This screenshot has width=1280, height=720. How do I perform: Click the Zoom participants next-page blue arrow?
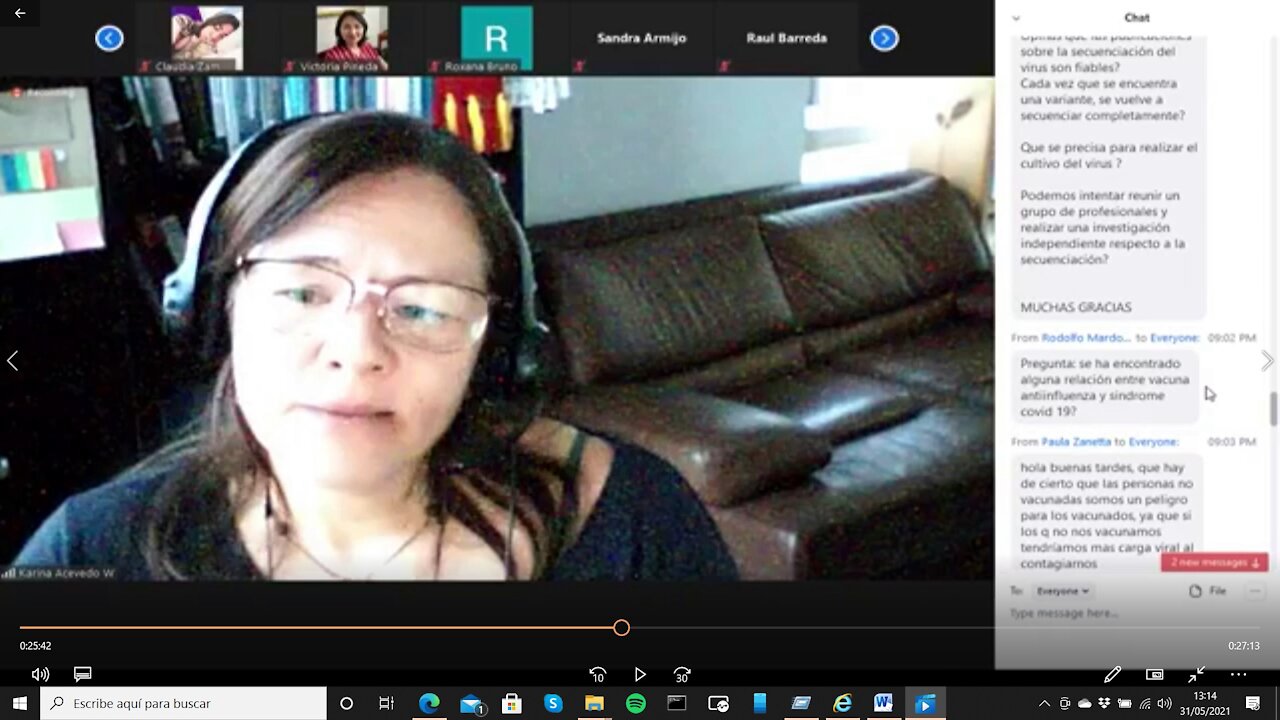[884, 38]
